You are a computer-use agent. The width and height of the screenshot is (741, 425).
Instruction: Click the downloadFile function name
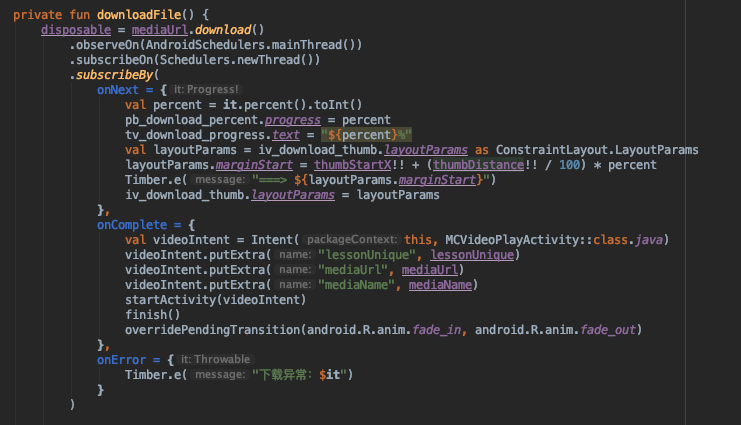[x=139, y=15]
